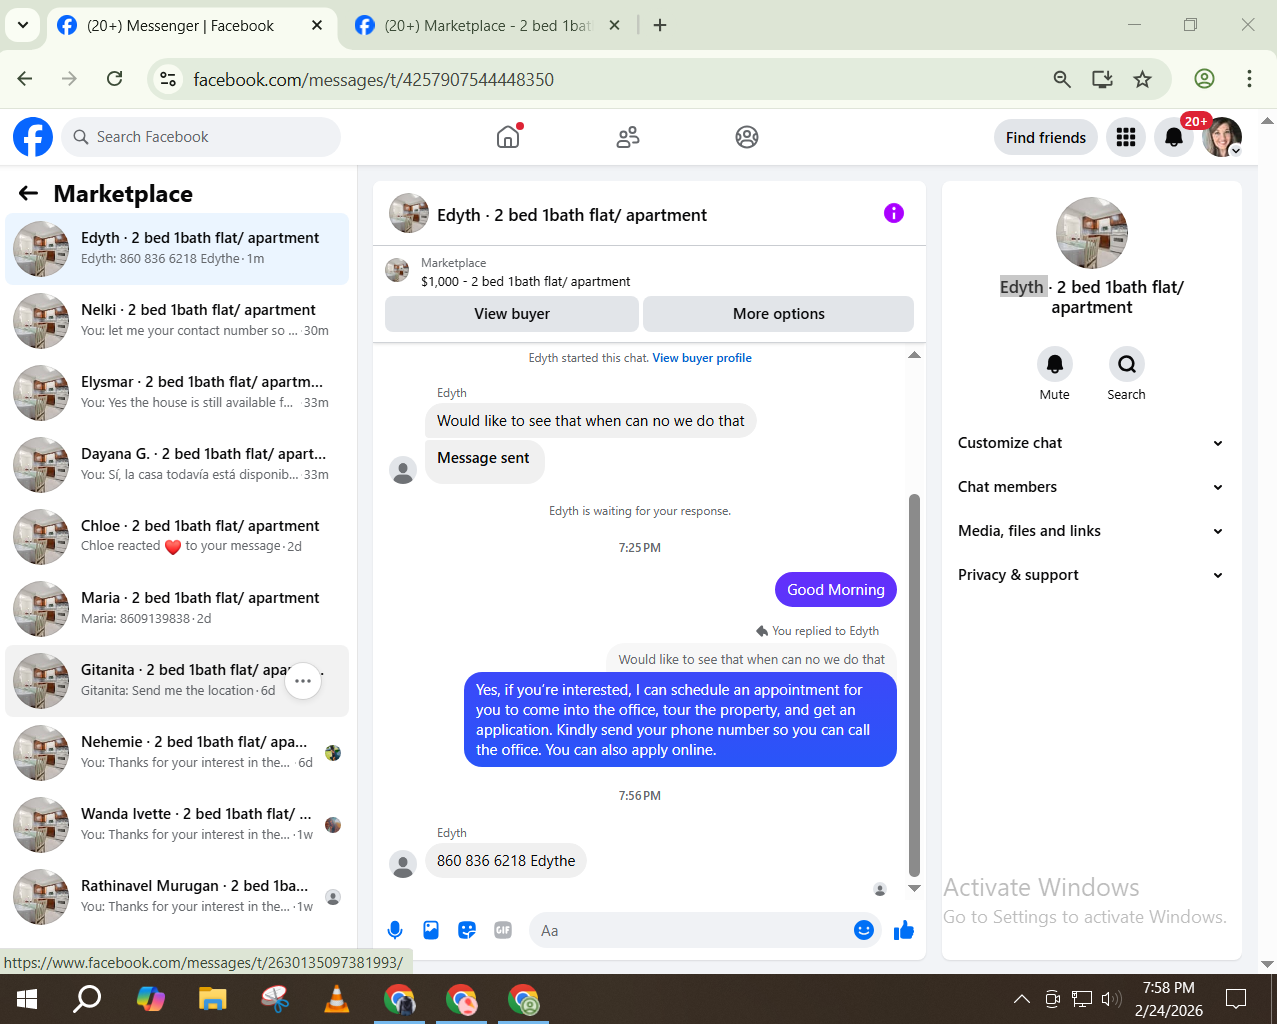This screenshot has height=1024, width=1277.
Task: Open the Friends icon in top navigation
Action: 628,137
